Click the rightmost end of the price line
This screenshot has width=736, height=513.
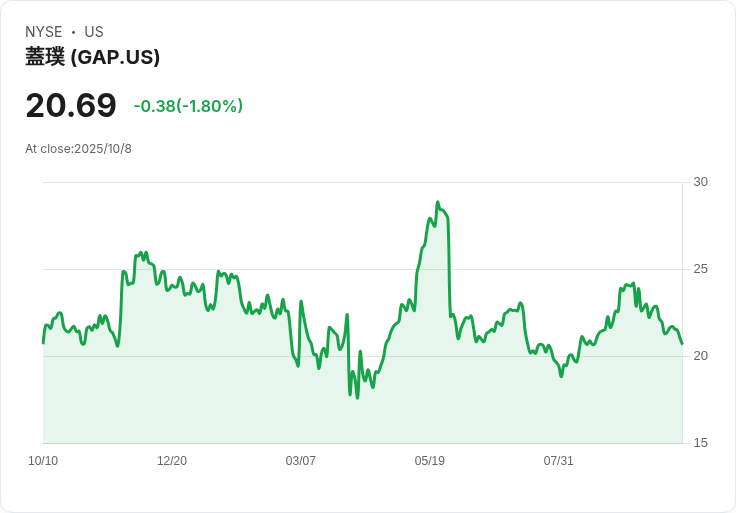682,344
